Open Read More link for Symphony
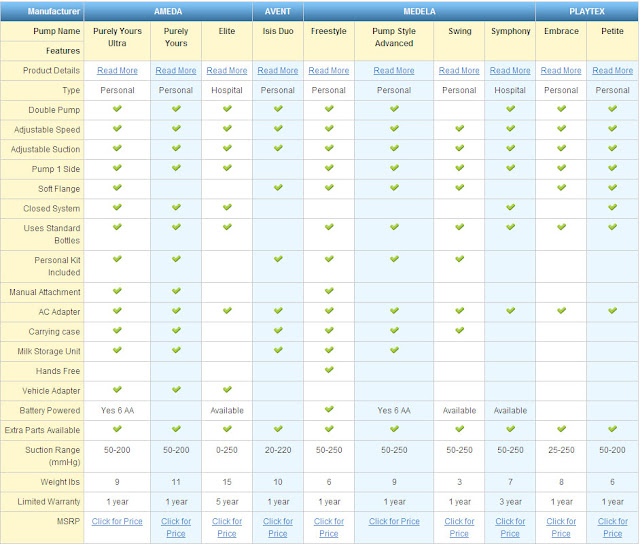 pyautogui.click(x=510, y=71)
